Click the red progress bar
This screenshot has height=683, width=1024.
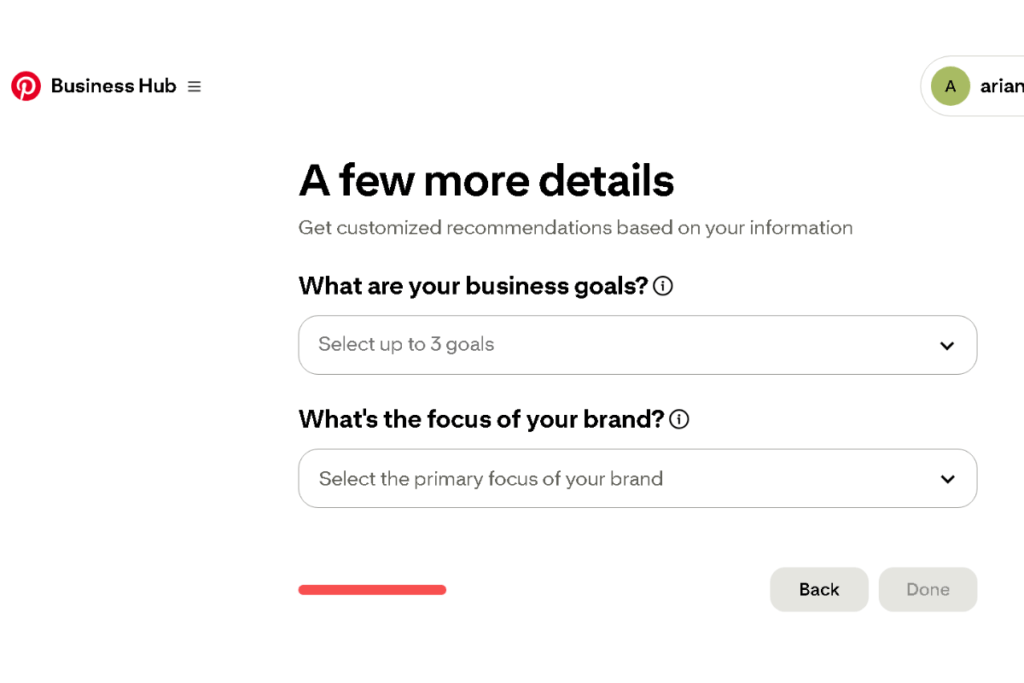[372, 590]
